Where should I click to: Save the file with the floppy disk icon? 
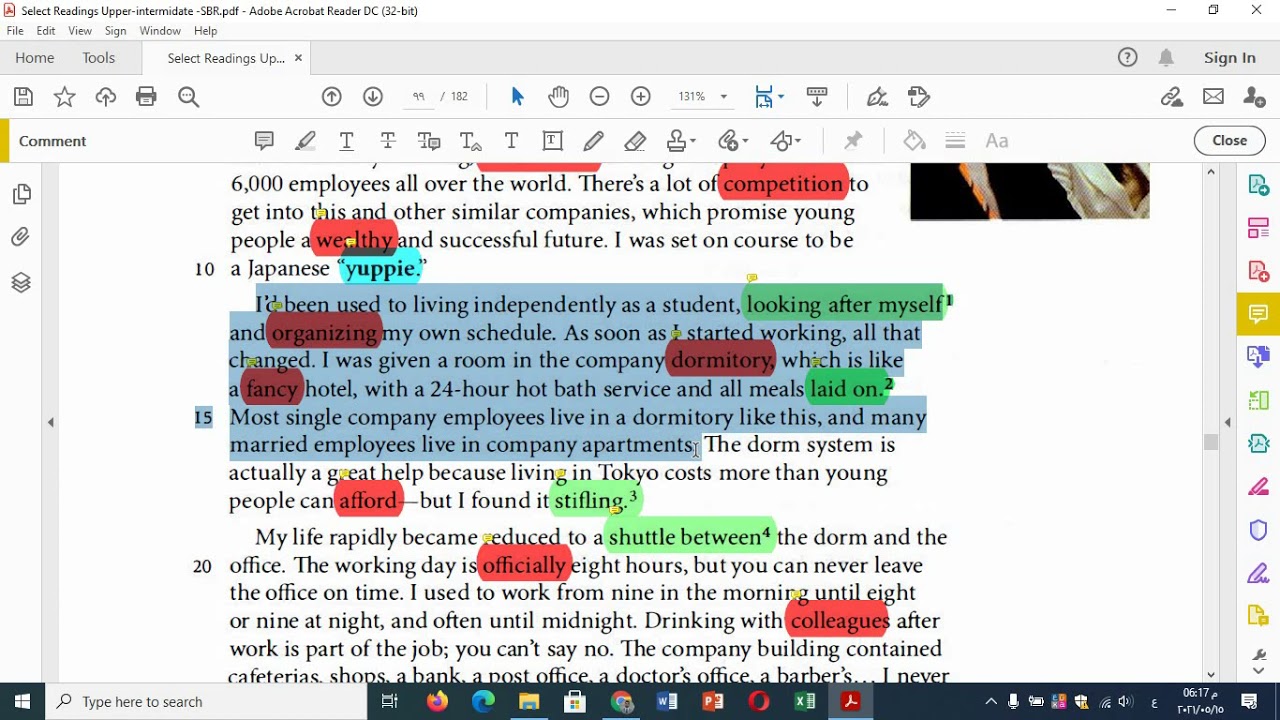(x=23, y=96)
